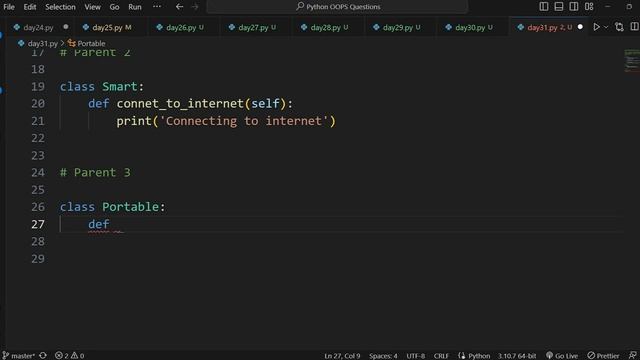Click the 'def' keyword on line 27
640x360 pixels.
pos(99,224)
